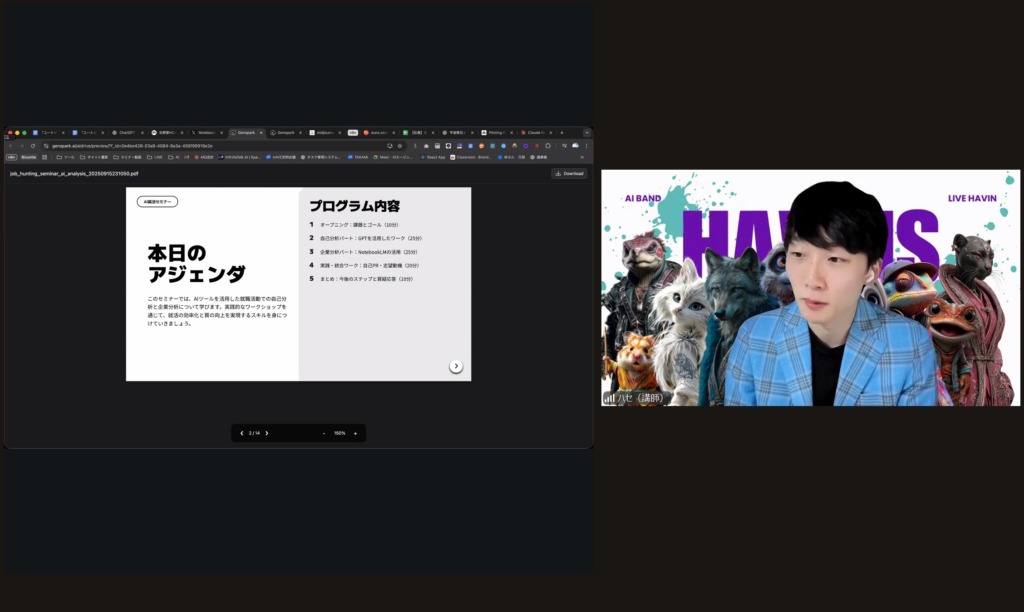Open the browser extensions puzzle icon
The height and width of the screenshot is (612, 1024).
(548, 145)
